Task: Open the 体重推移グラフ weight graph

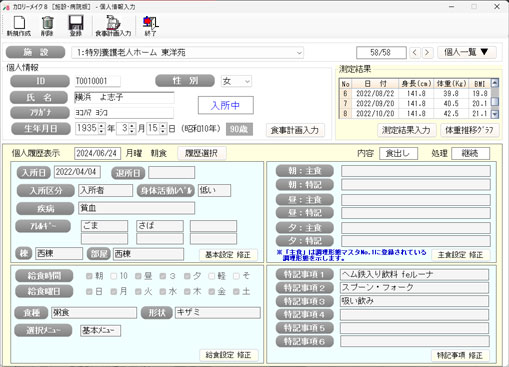Action: (469, 130)
